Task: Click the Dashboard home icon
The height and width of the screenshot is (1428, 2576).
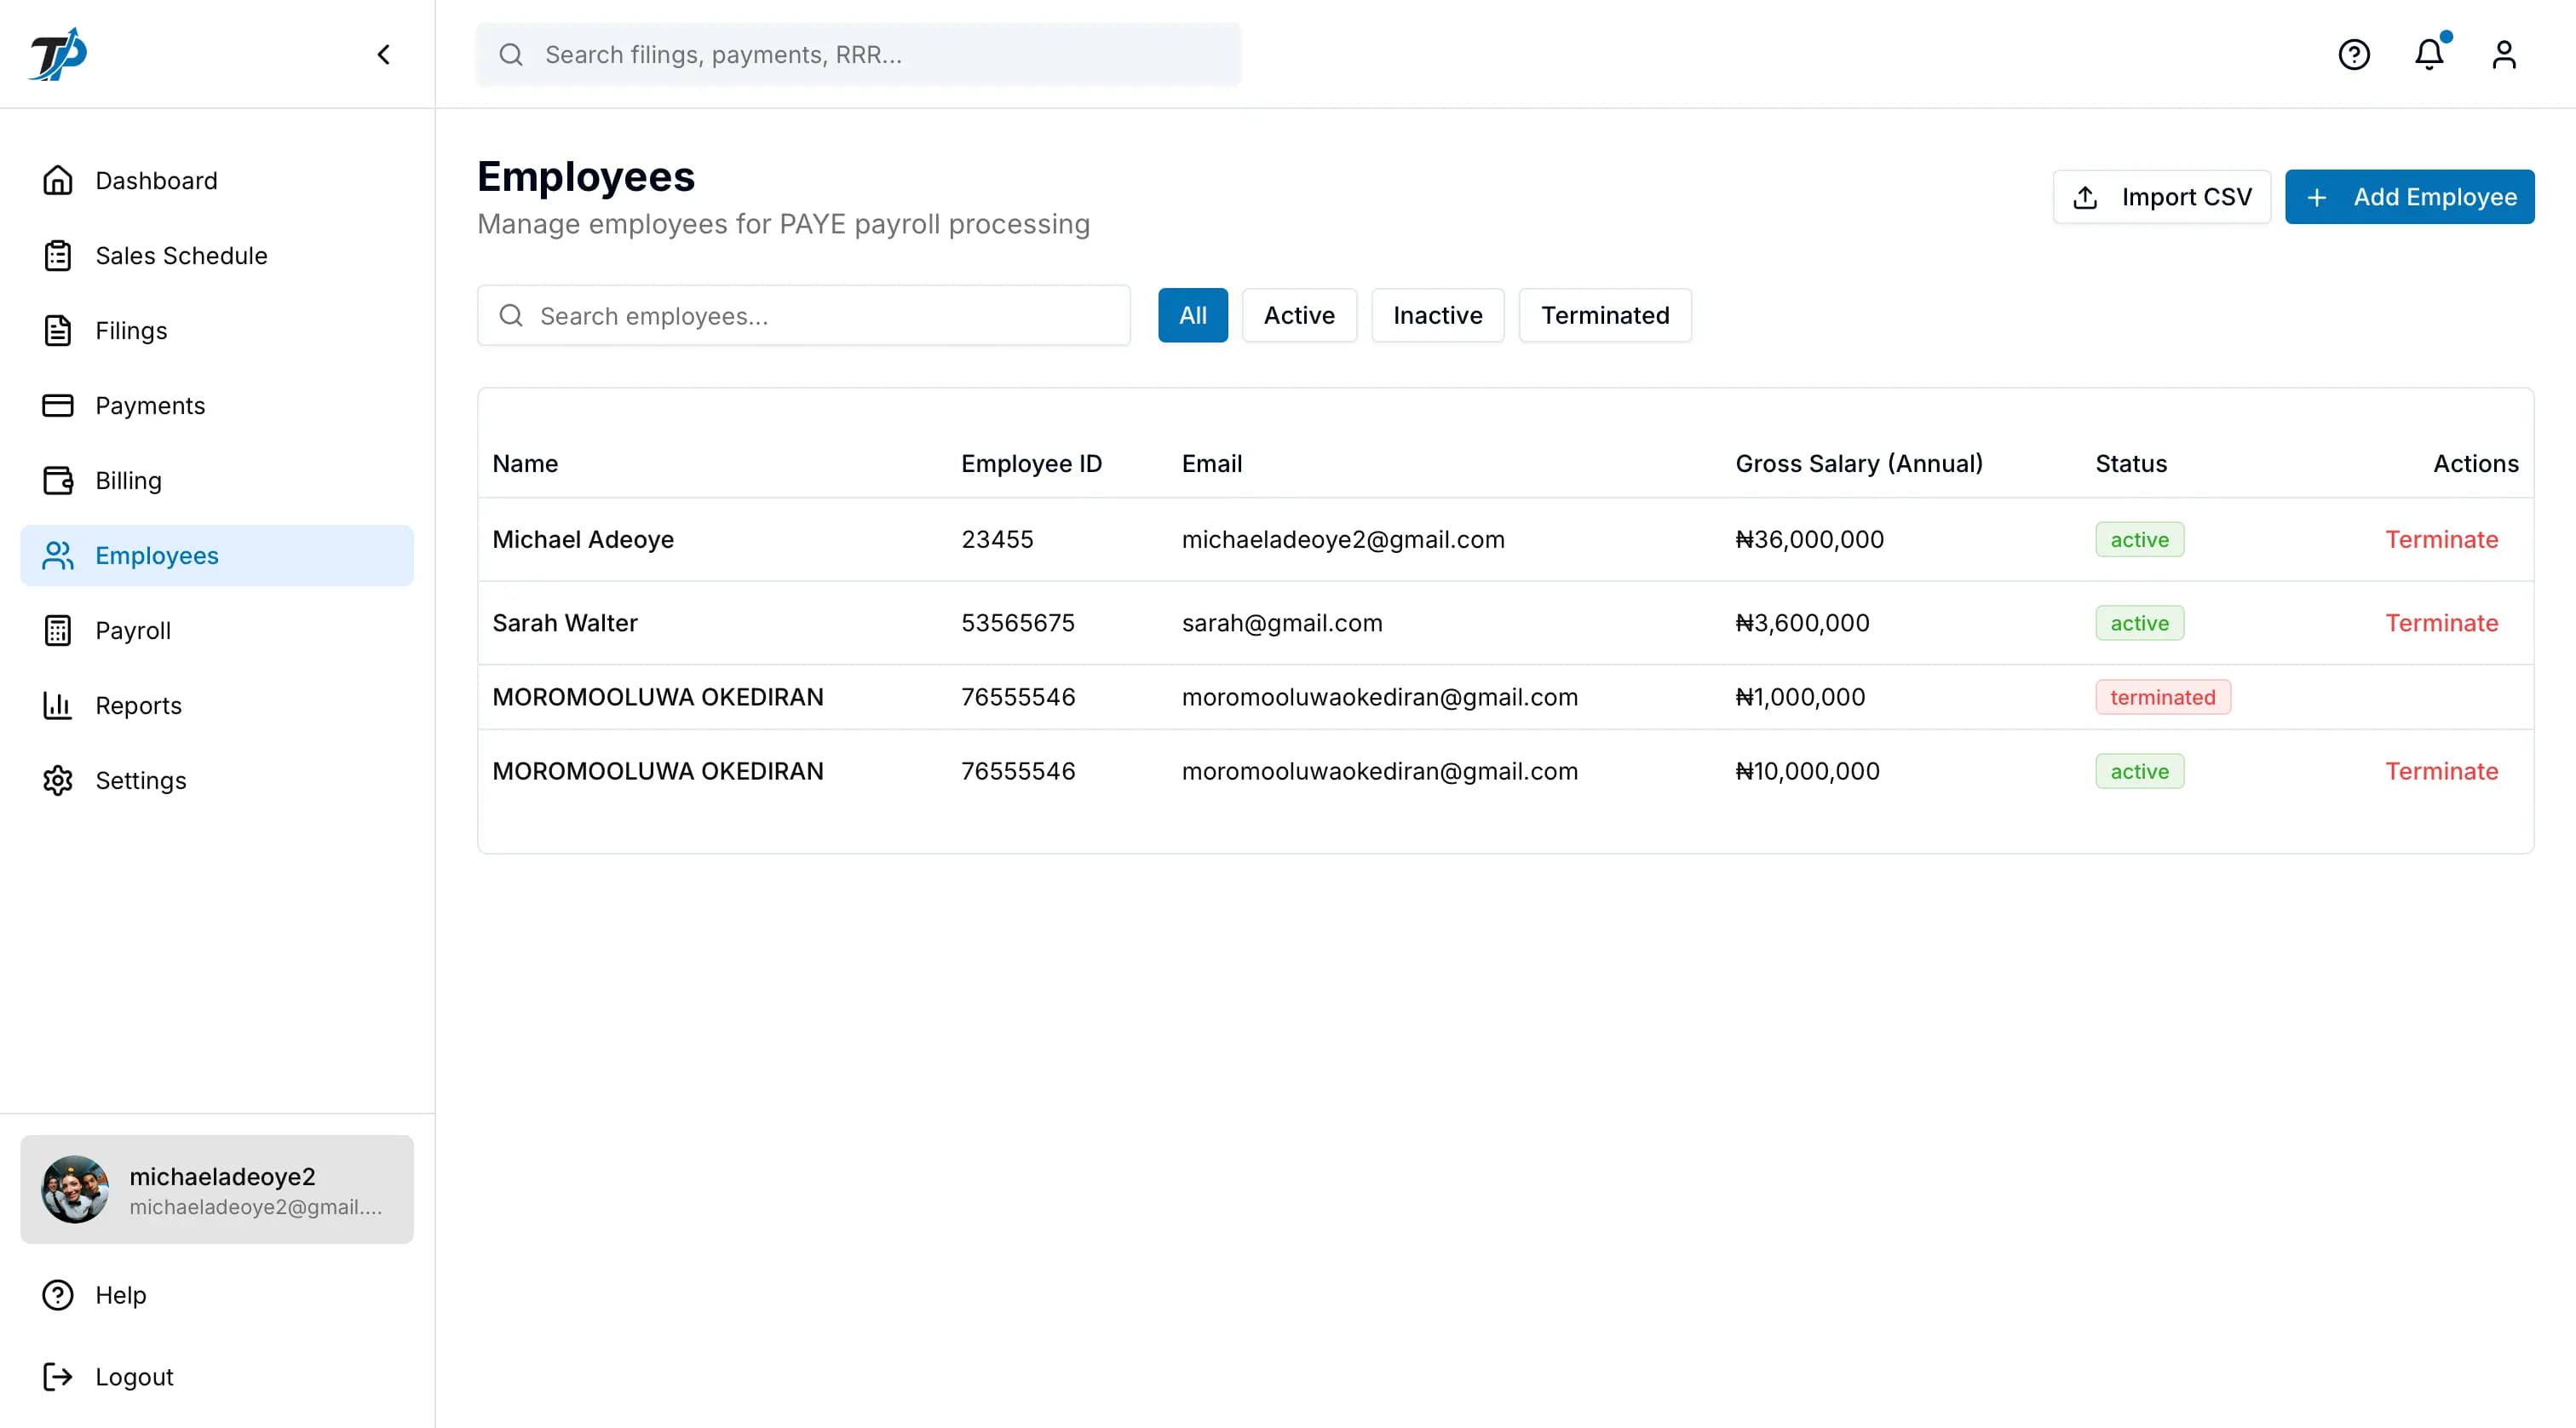Action: [x=58, y=180]
